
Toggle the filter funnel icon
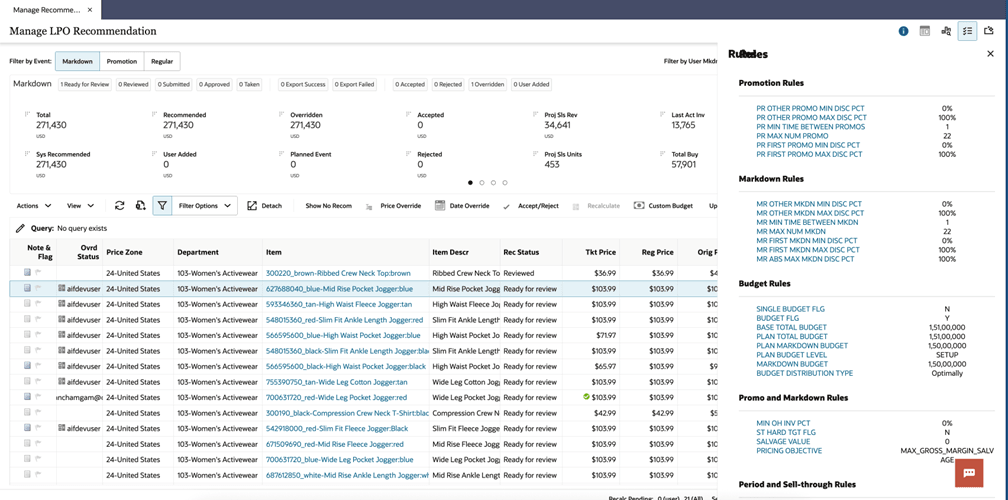point(162,206)
